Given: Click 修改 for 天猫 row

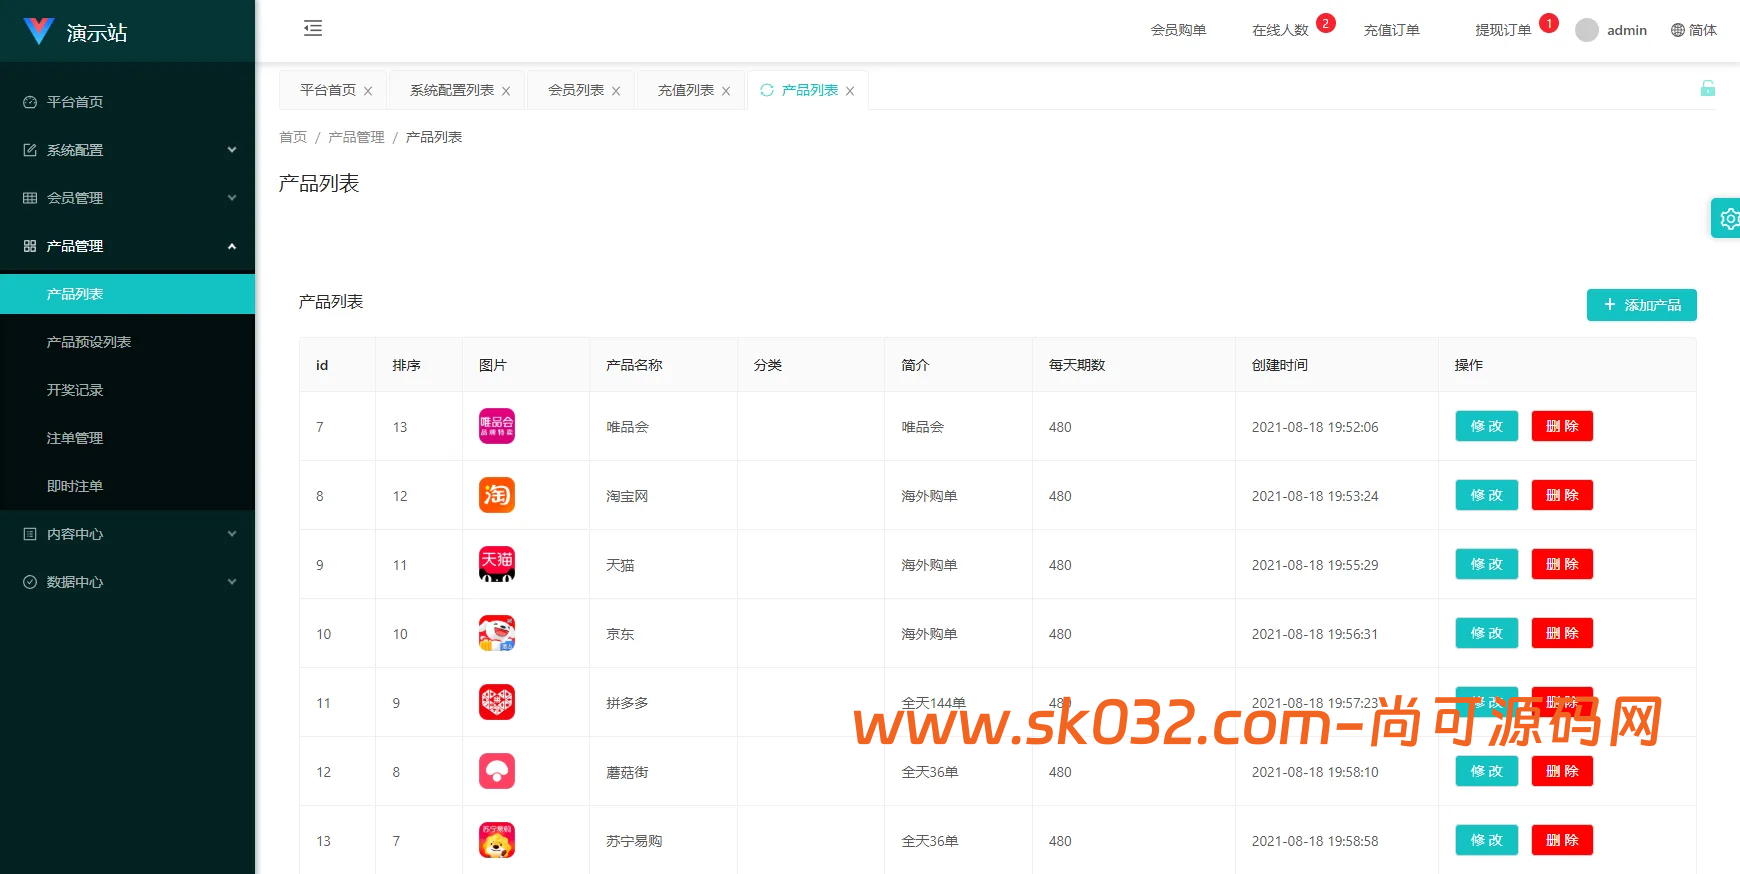Looking at the screenshot, I should click(x=1486, y=564).
